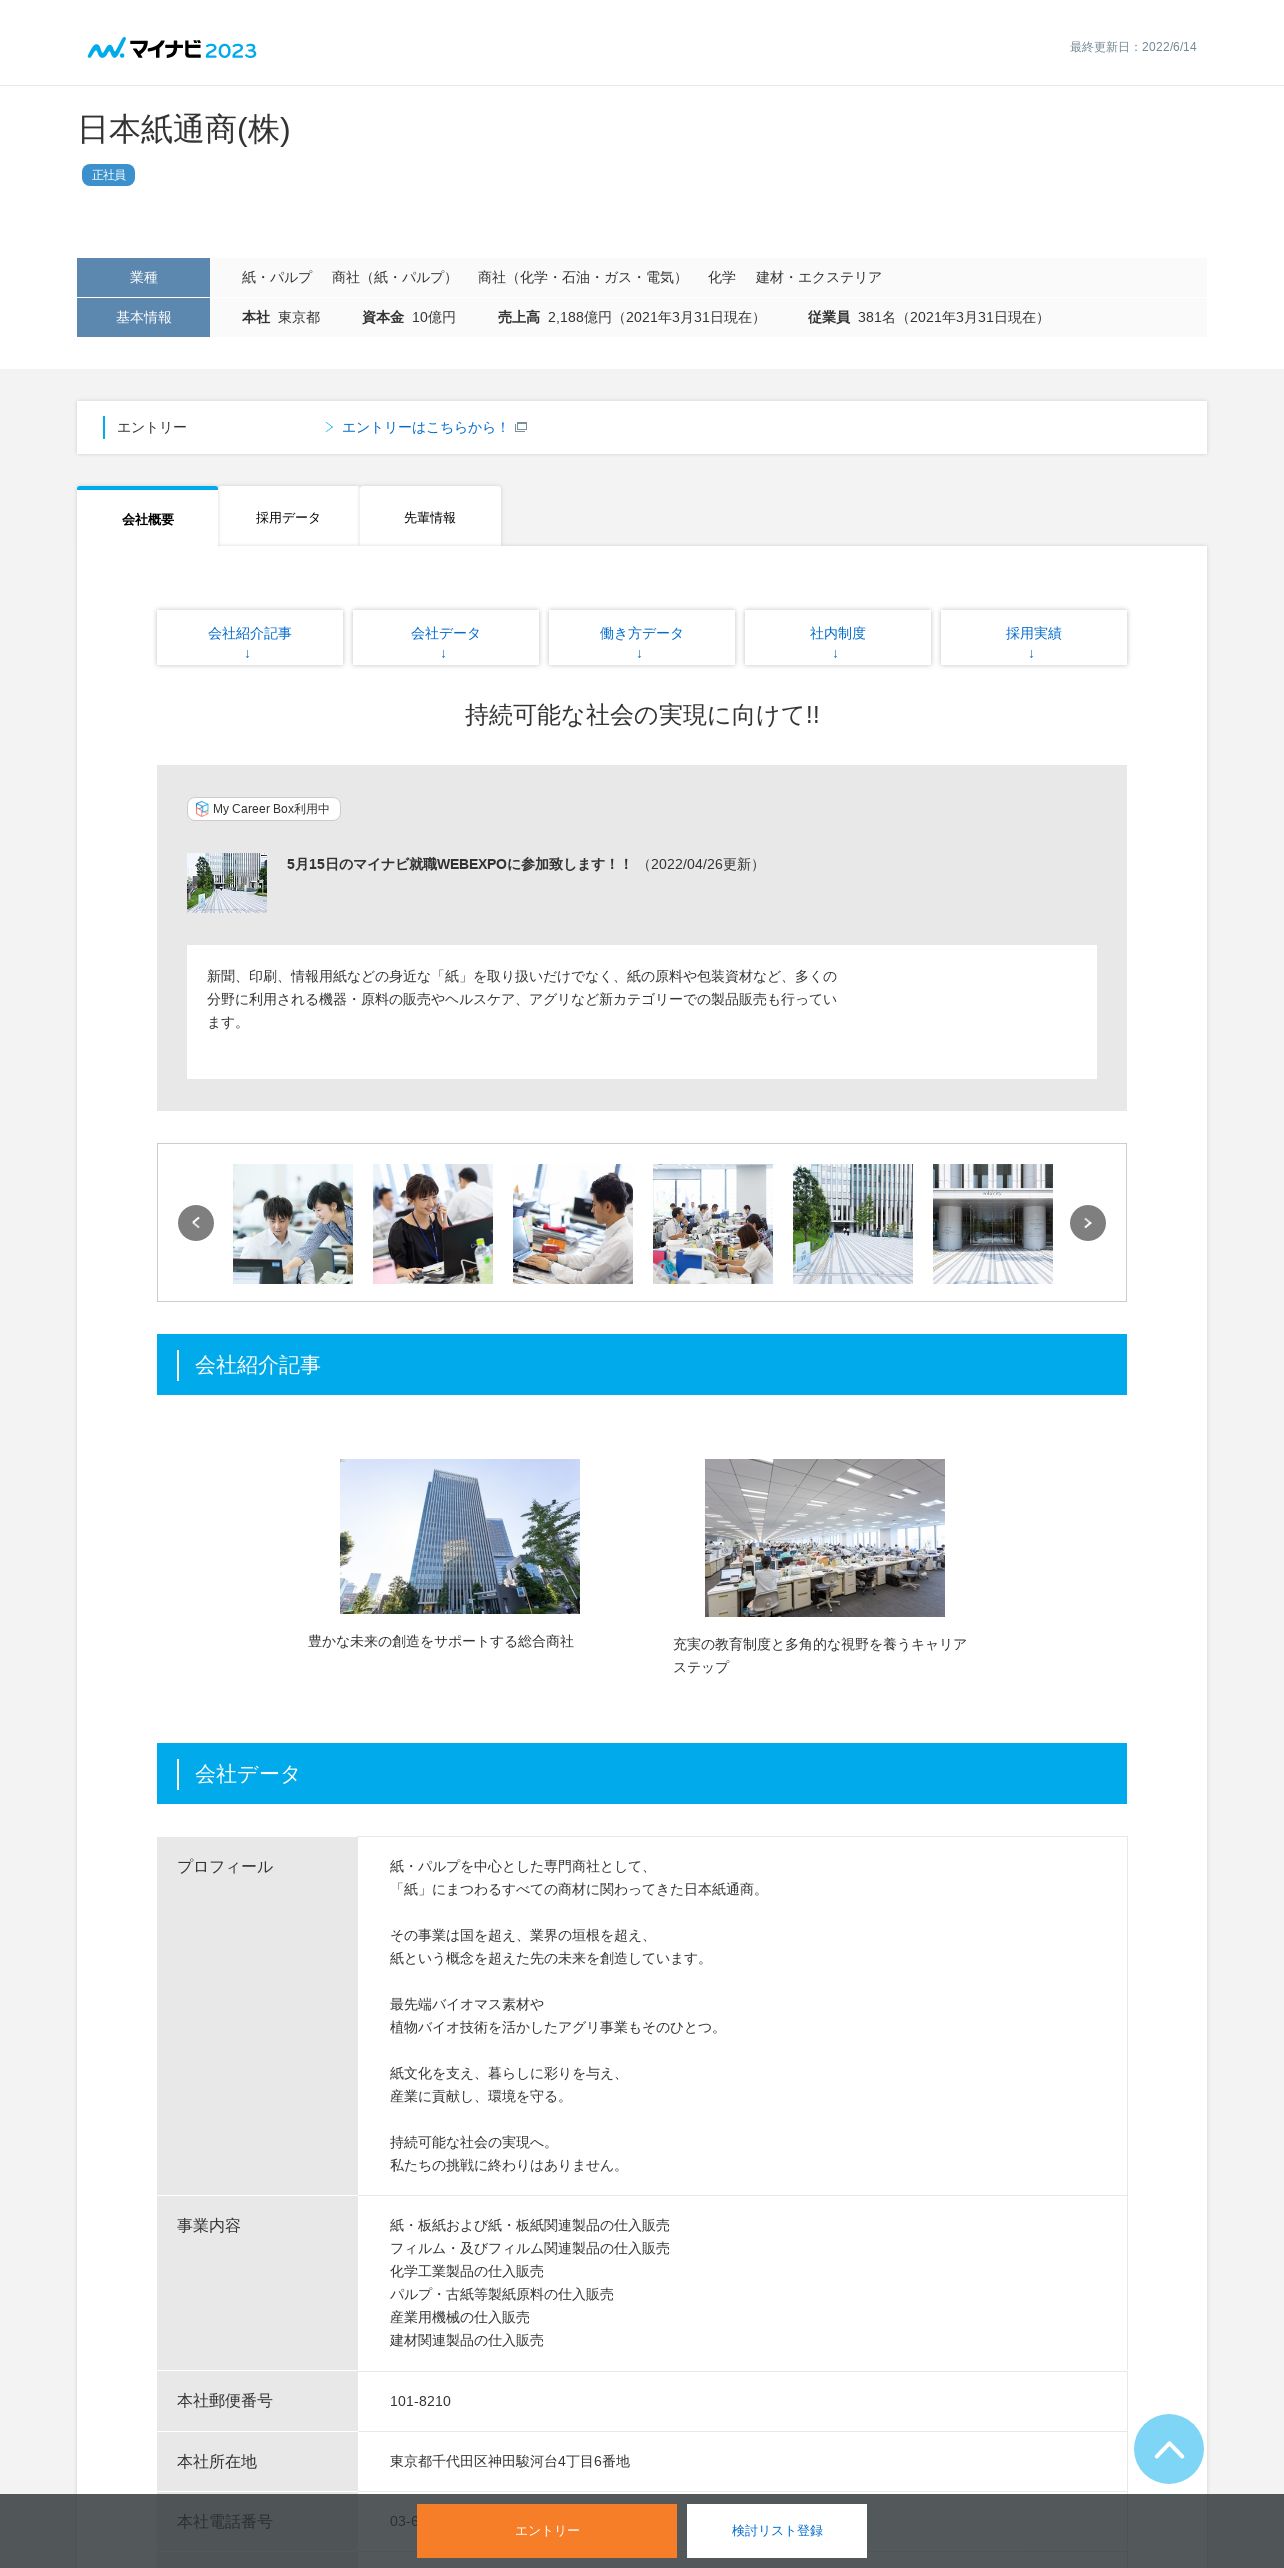Click the 紙・パルプ industry label
1284x2568 pixels.
[277, 277]
